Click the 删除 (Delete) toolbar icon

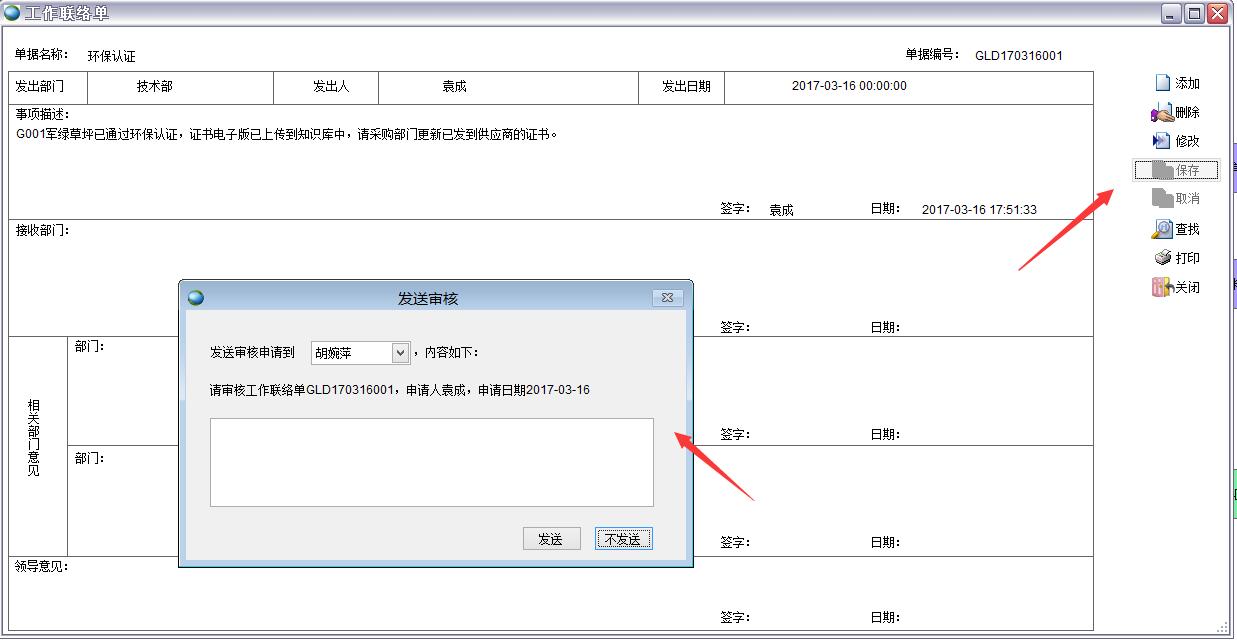point(1162,112)
